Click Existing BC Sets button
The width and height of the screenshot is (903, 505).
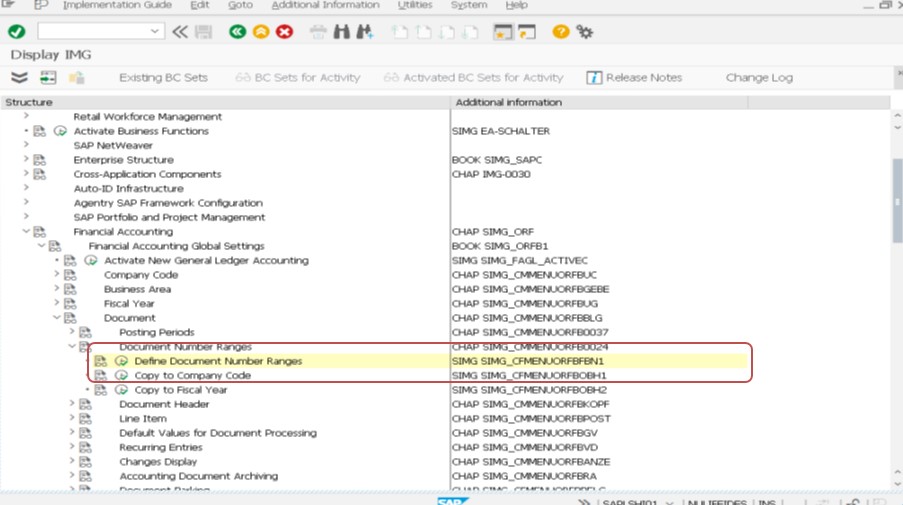(x=163, y=78)
